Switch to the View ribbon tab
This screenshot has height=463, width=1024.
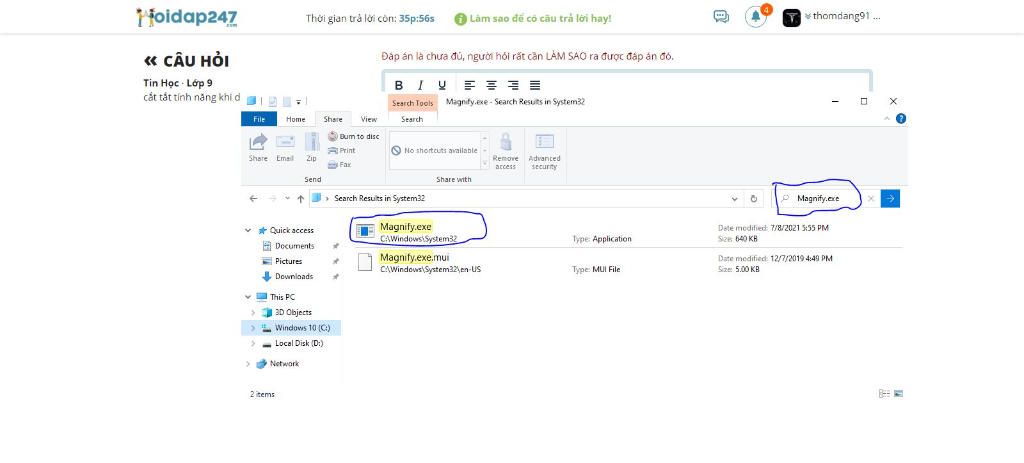(369, 120)
